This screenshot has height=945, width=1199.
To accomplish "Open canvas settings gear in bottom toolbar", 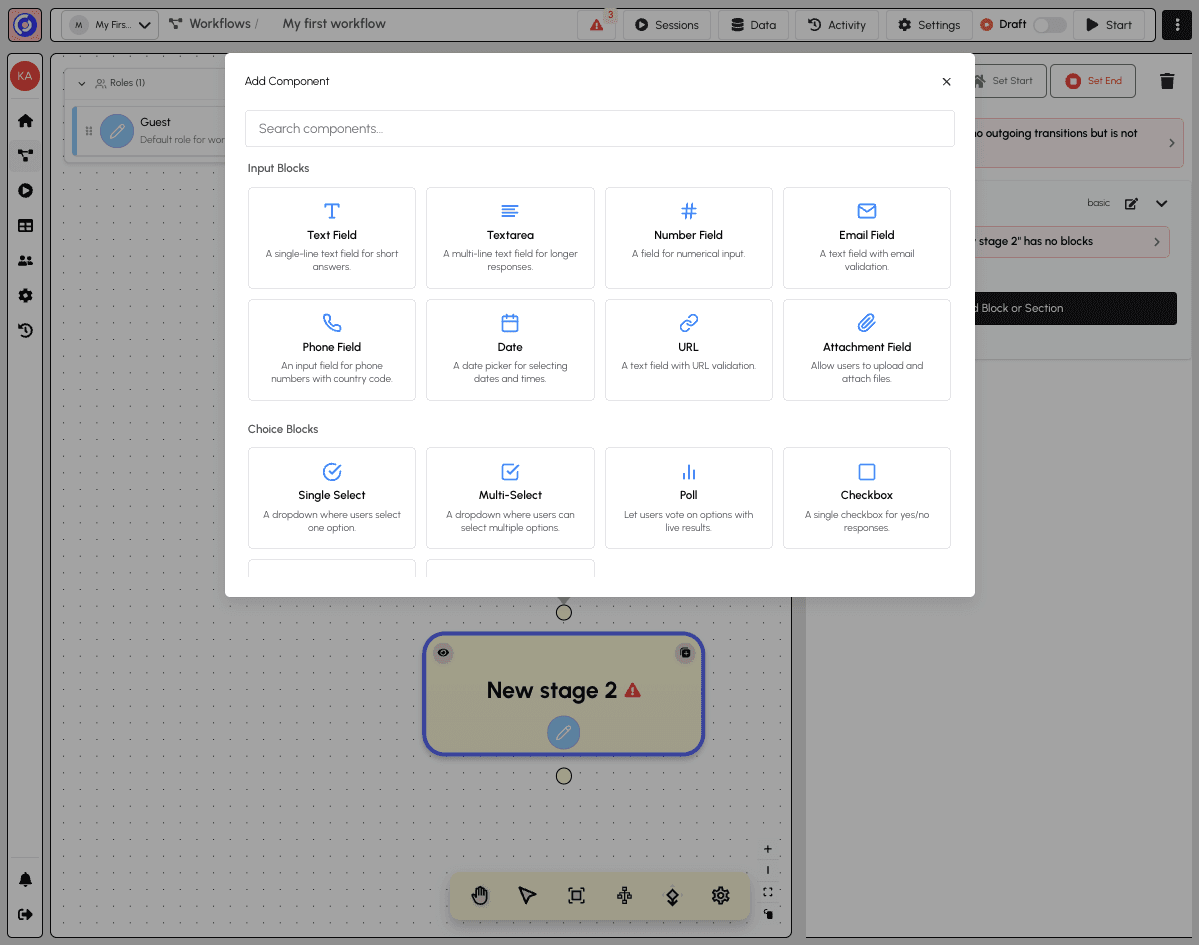I will pyautogui.click(x=720, y=895).
